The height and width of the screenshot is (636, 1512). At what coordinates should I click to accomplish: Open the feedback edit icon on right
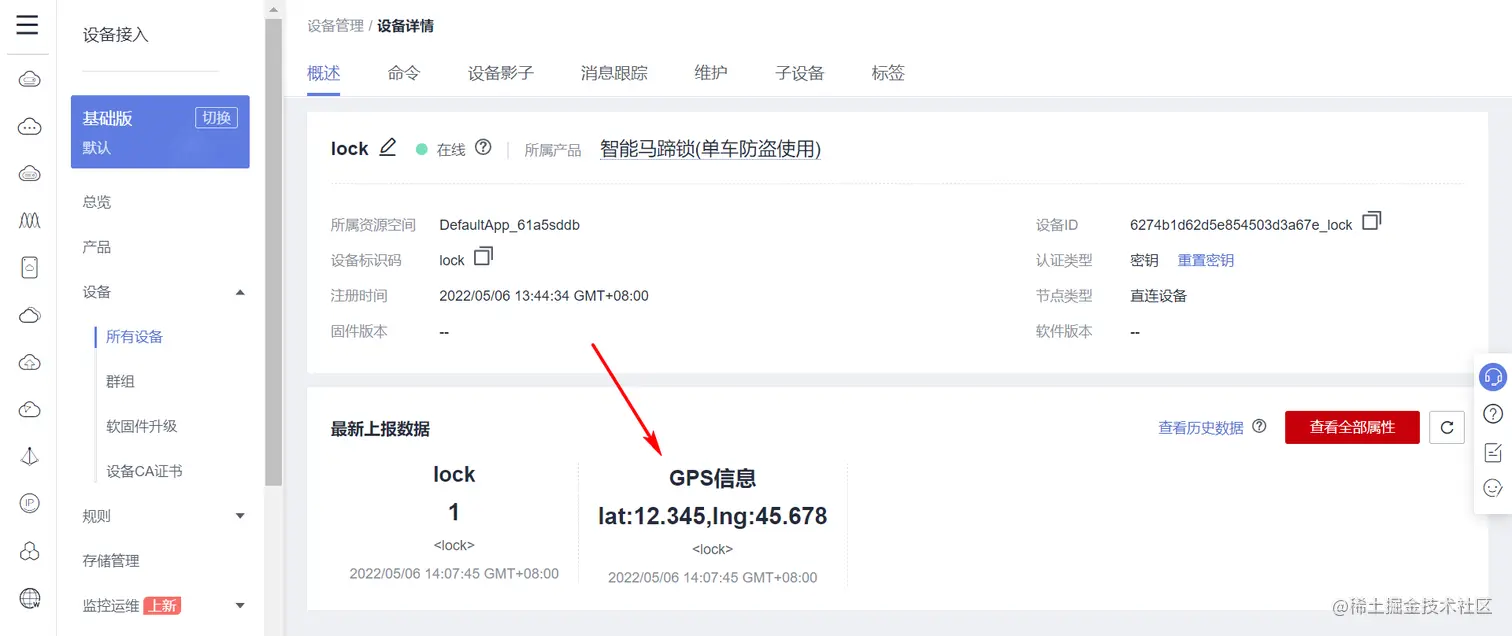pyautogui.click(x=1493, y=451)
